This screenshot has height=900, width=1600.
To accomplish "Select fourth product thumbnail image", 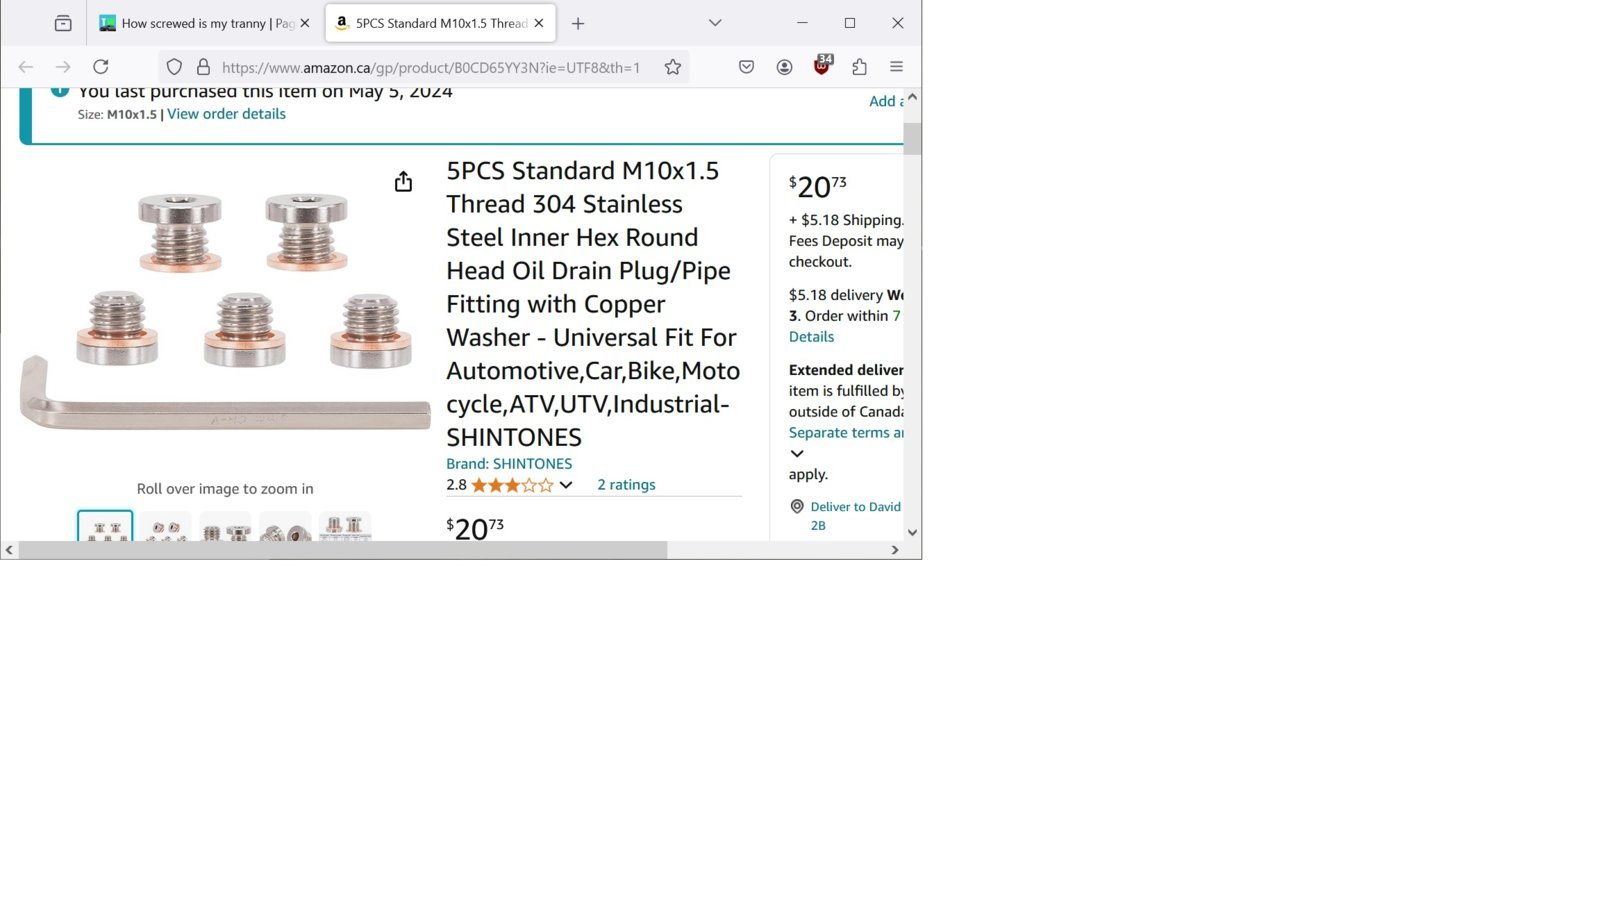I will point(285,526).
